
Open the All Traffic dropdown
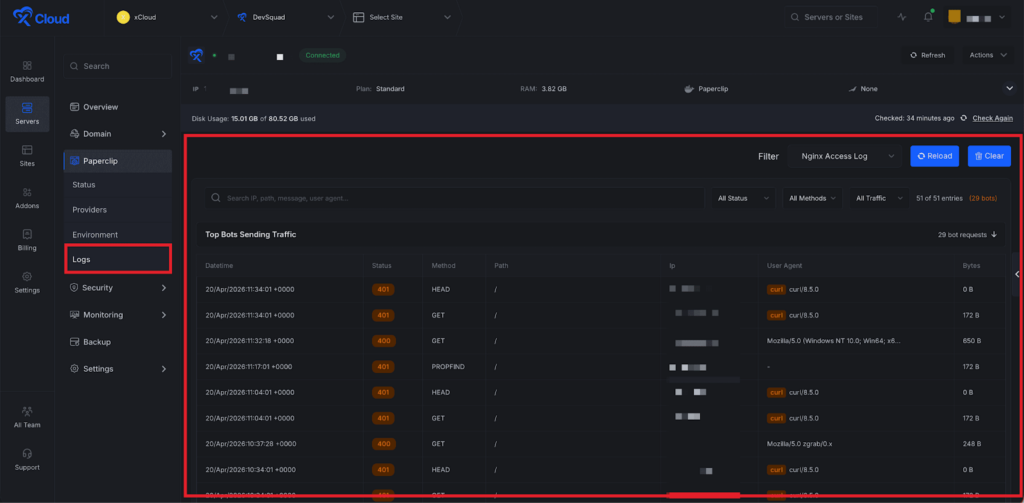[x=879, y=198]
